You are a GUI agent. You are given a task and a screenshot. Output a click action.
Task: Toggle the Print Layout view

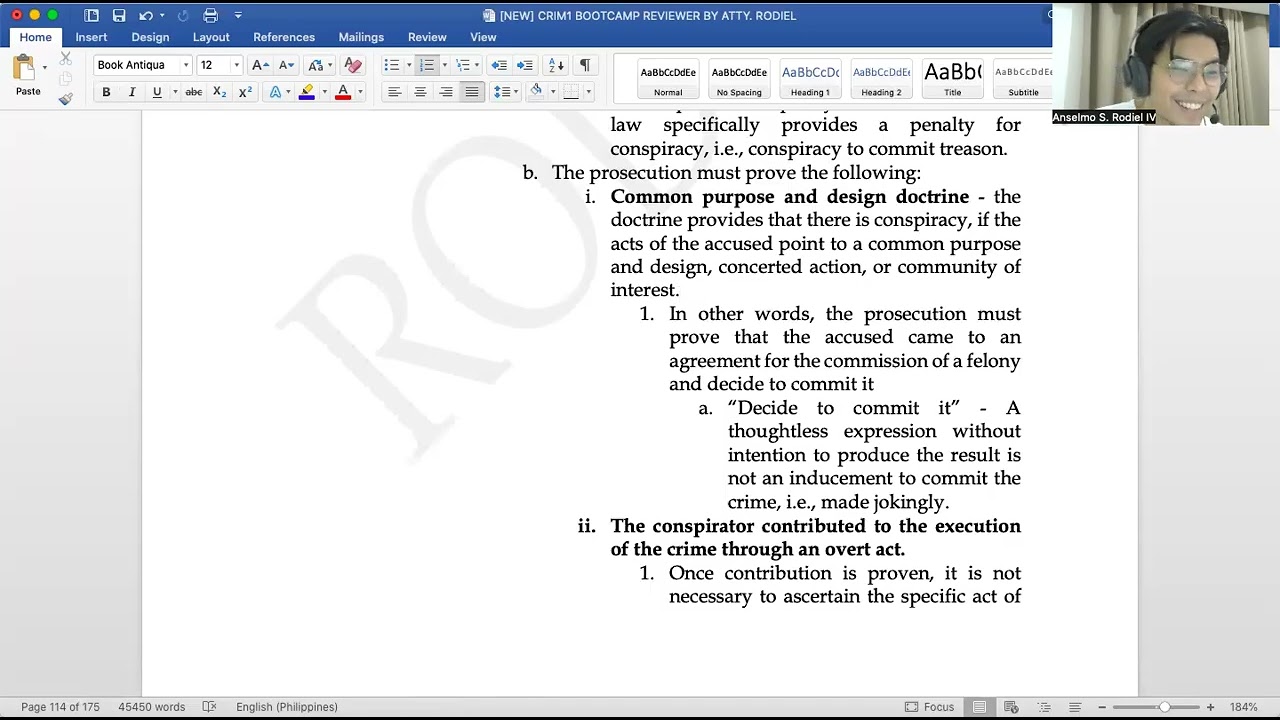(979, 707)
